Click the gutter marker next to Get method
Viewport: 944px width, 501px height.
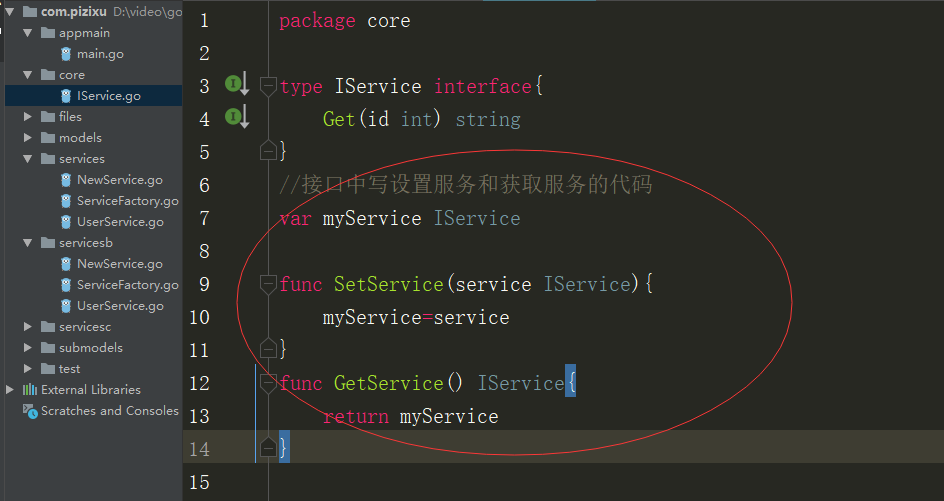pyautogui.click(x=237, y=117)
